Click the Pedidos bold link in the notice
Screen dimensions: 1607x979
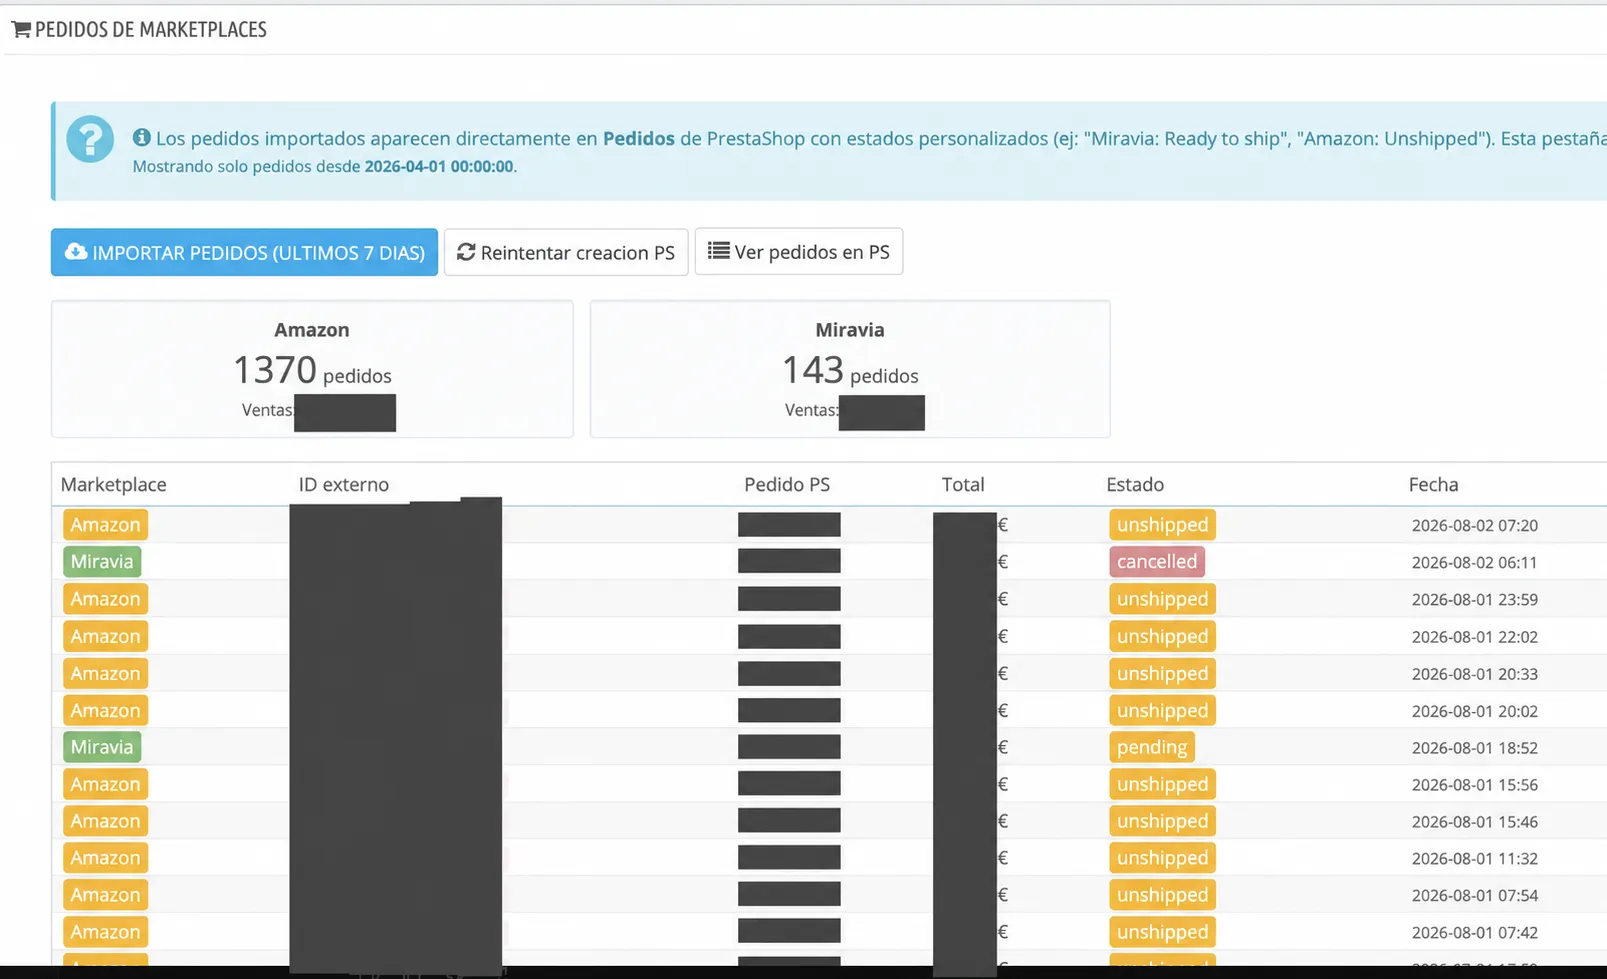638,138
